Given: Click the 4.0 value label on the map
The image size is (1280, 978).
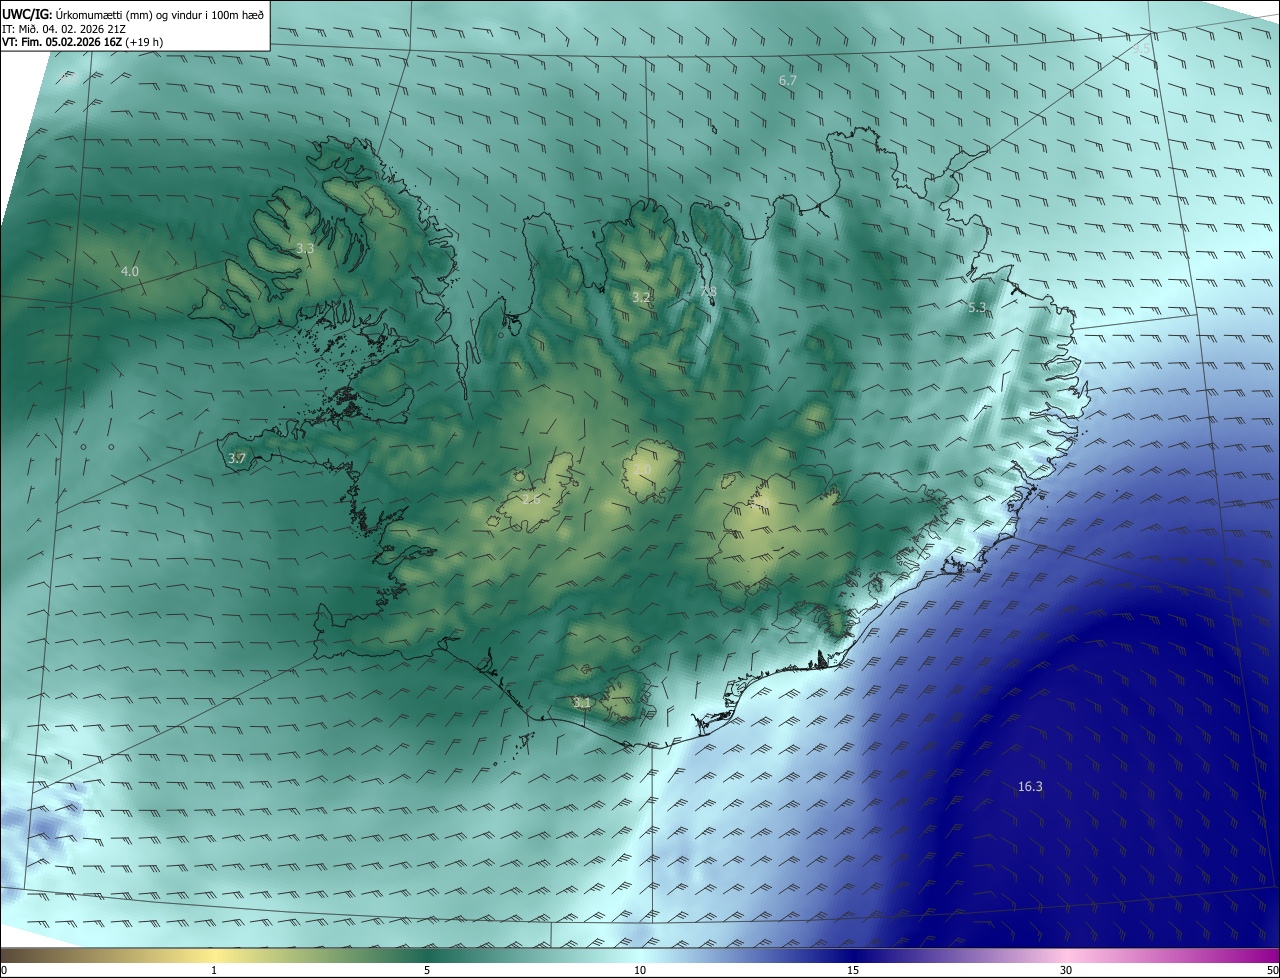Looking at the screenshot, I should click(x=130, y=271).
